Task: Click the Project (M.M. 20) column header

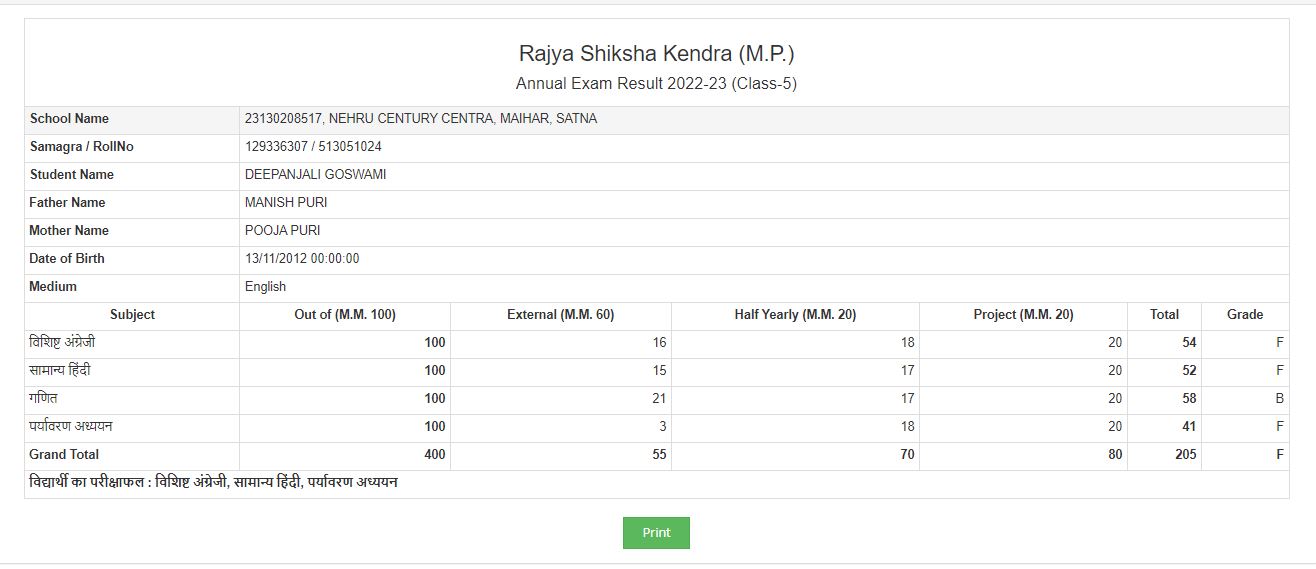Action: click(x=1023, y=315)
